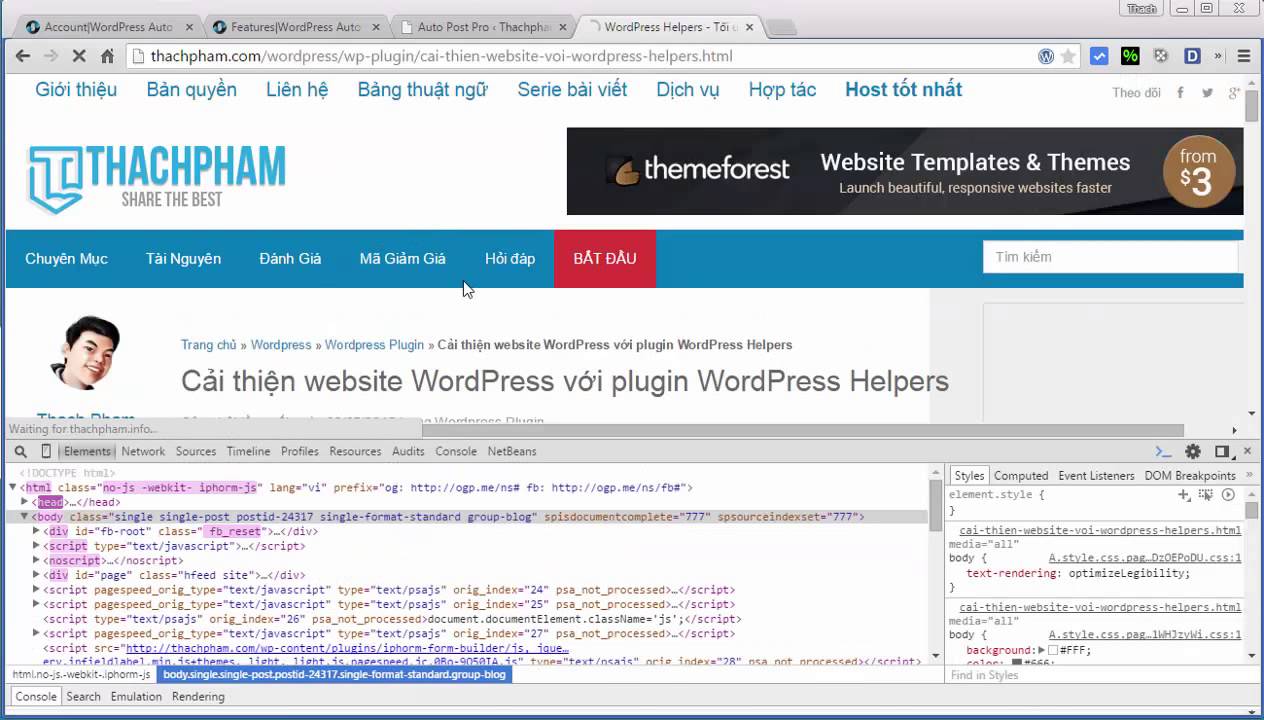Expand the head node
The width and height of the screenshot is (1264, 720).
coord(25,502)
